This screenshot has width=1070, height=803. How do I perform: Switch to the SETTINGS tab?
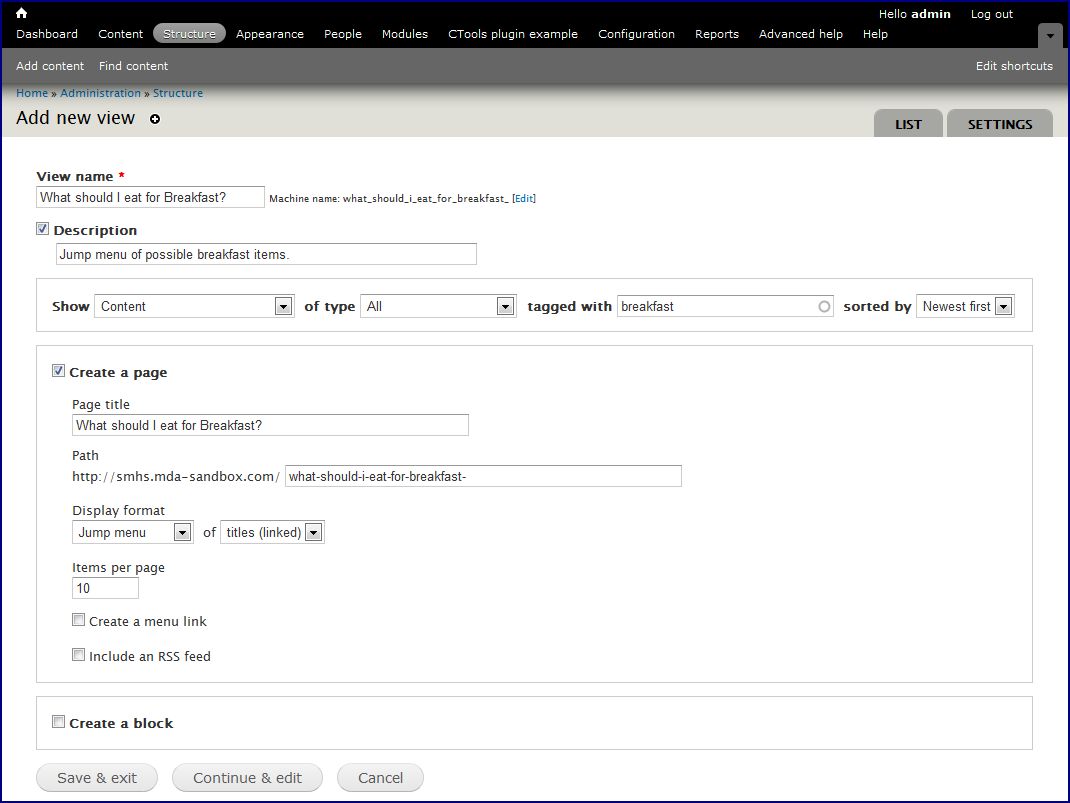(1000, 124)
